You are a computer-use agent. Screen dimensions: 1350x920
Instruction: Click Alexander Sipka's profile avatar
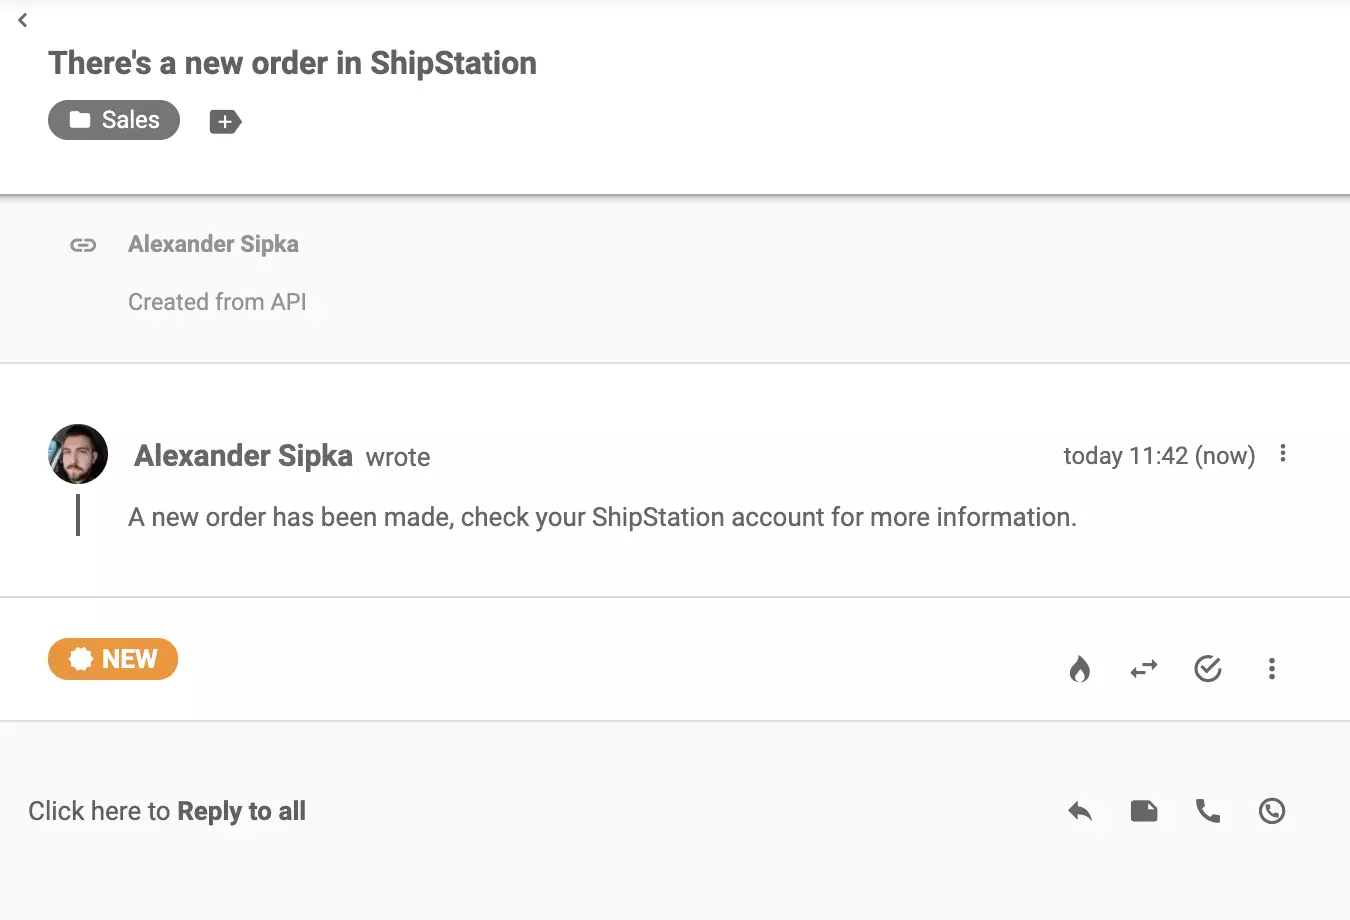(77, 454)
